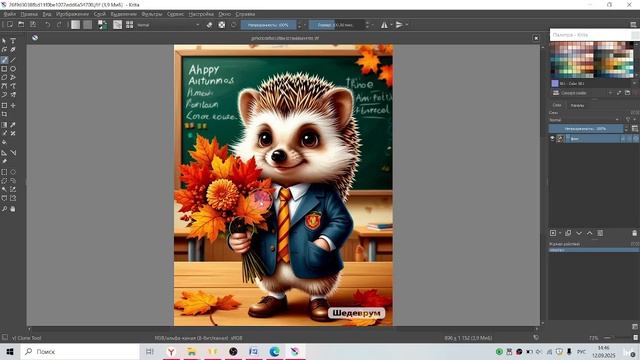The height and width of the screenshot is (360, 640).
Task: Adjust the toolbar brush size slider
Action: pyautogui.click(x=336, y=25)
